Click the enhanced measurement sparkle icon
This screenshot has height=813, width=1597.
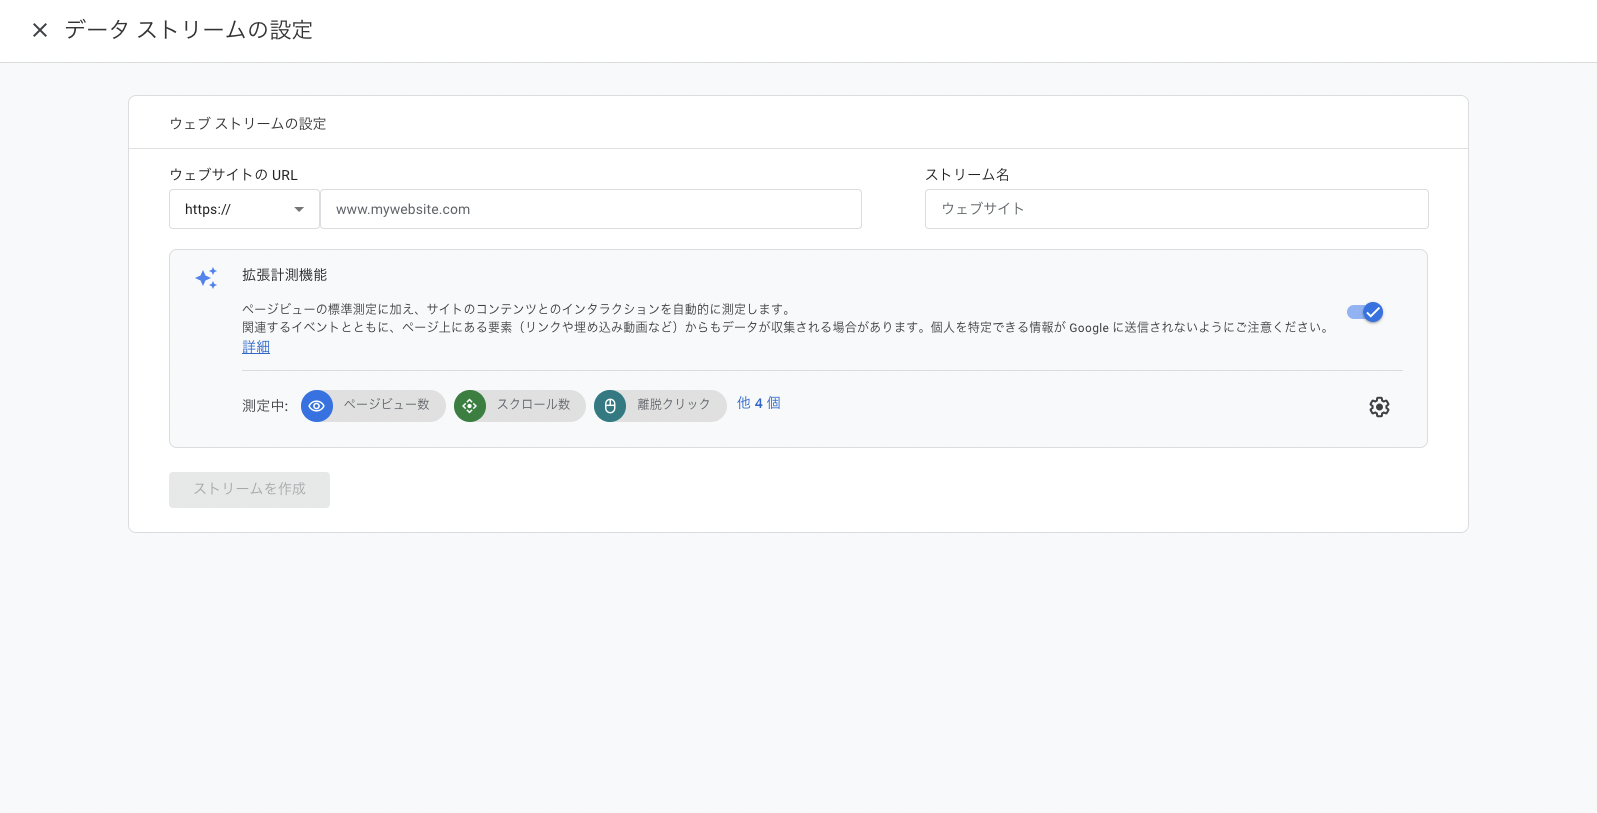coord(206,278)
